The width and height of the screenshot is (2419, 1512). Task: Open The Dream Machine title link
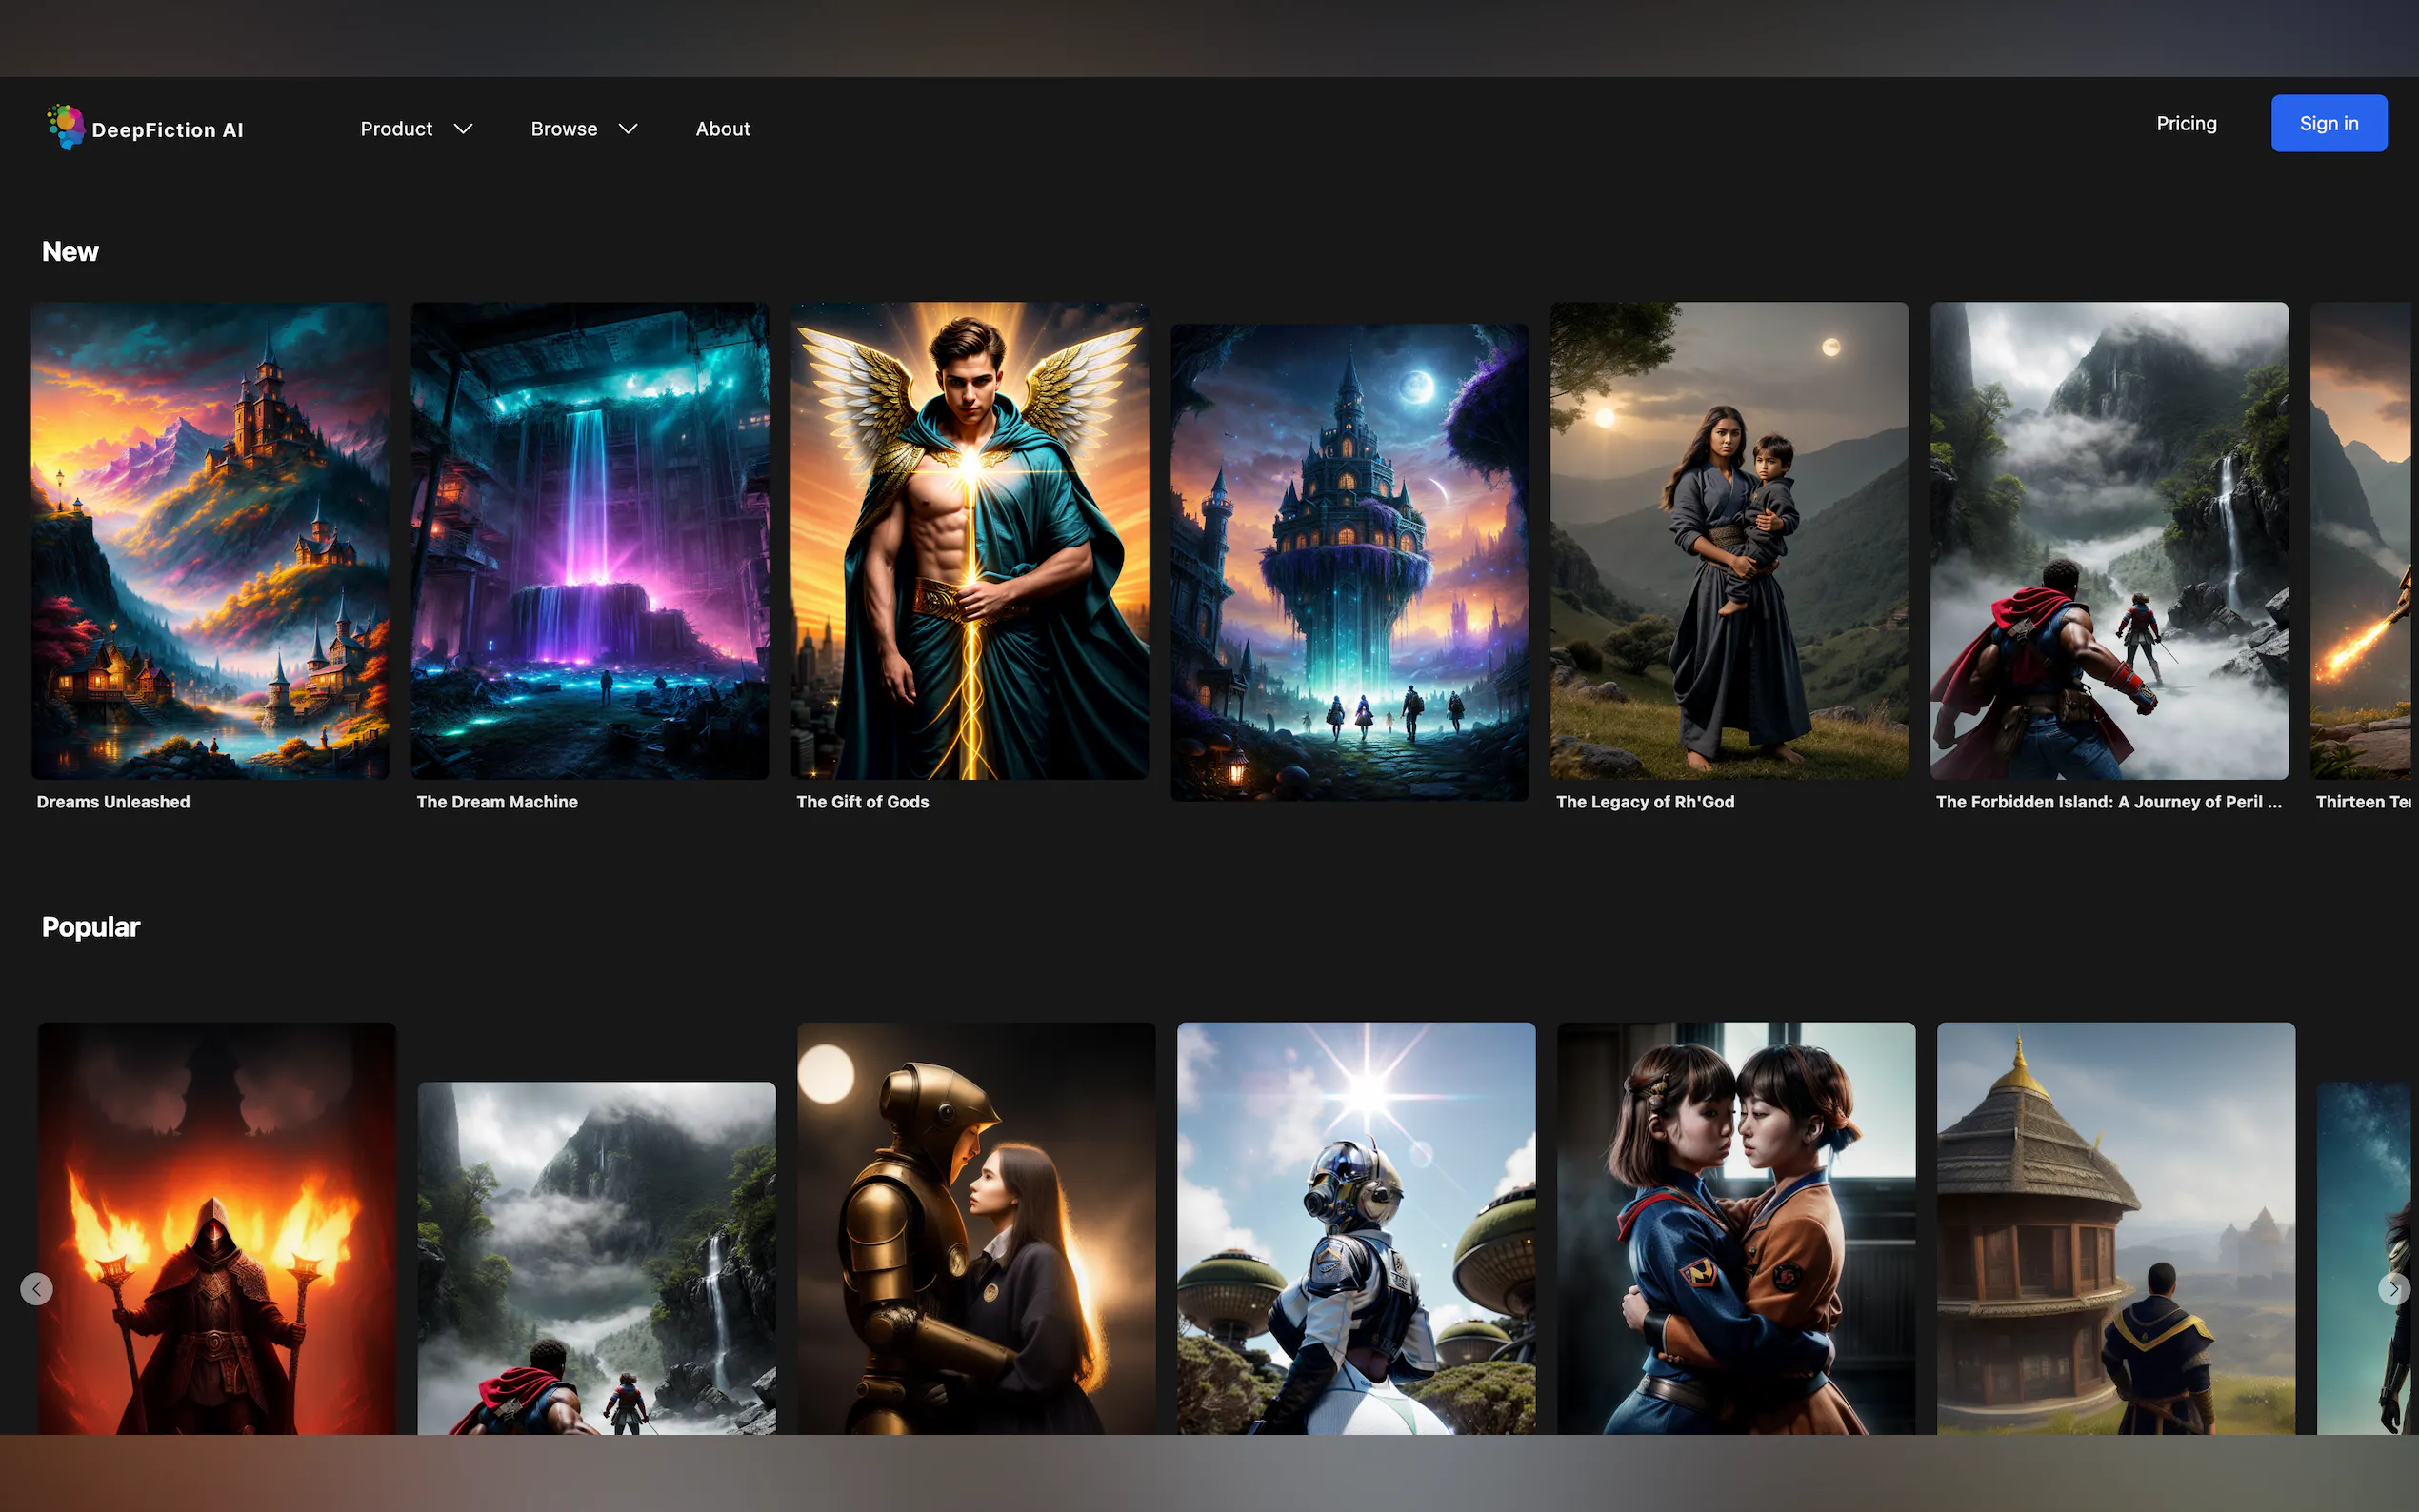(496, 802)
